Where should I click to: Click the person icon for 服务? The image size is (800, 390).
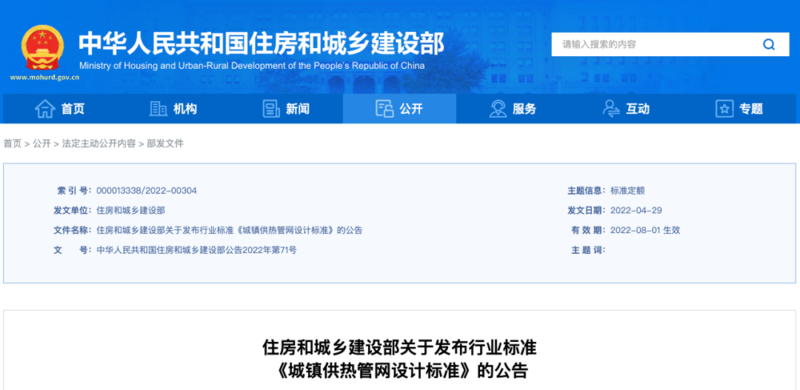pos(498,109)
